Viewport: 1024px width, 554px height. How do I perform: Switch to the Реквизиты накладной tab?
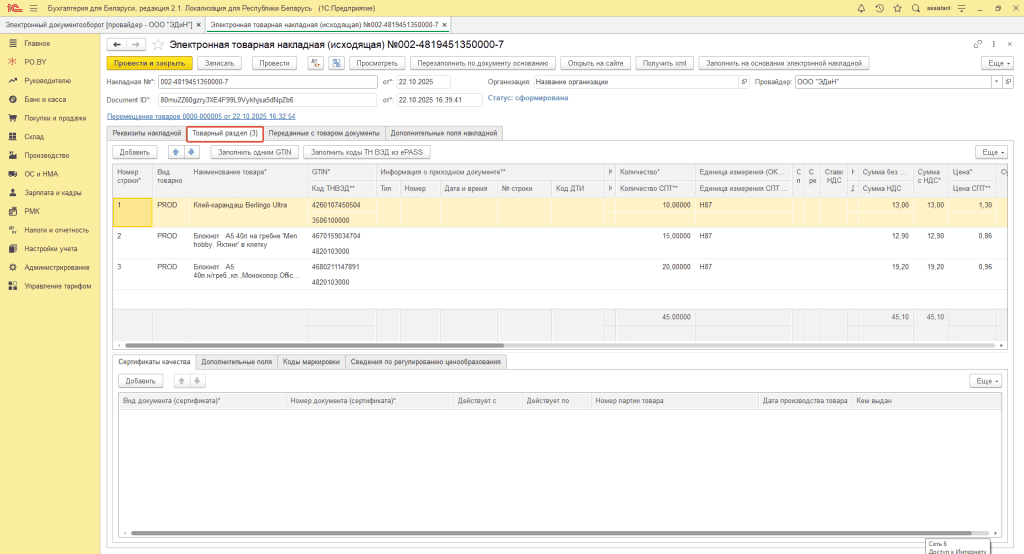click(x=146, y=133)
